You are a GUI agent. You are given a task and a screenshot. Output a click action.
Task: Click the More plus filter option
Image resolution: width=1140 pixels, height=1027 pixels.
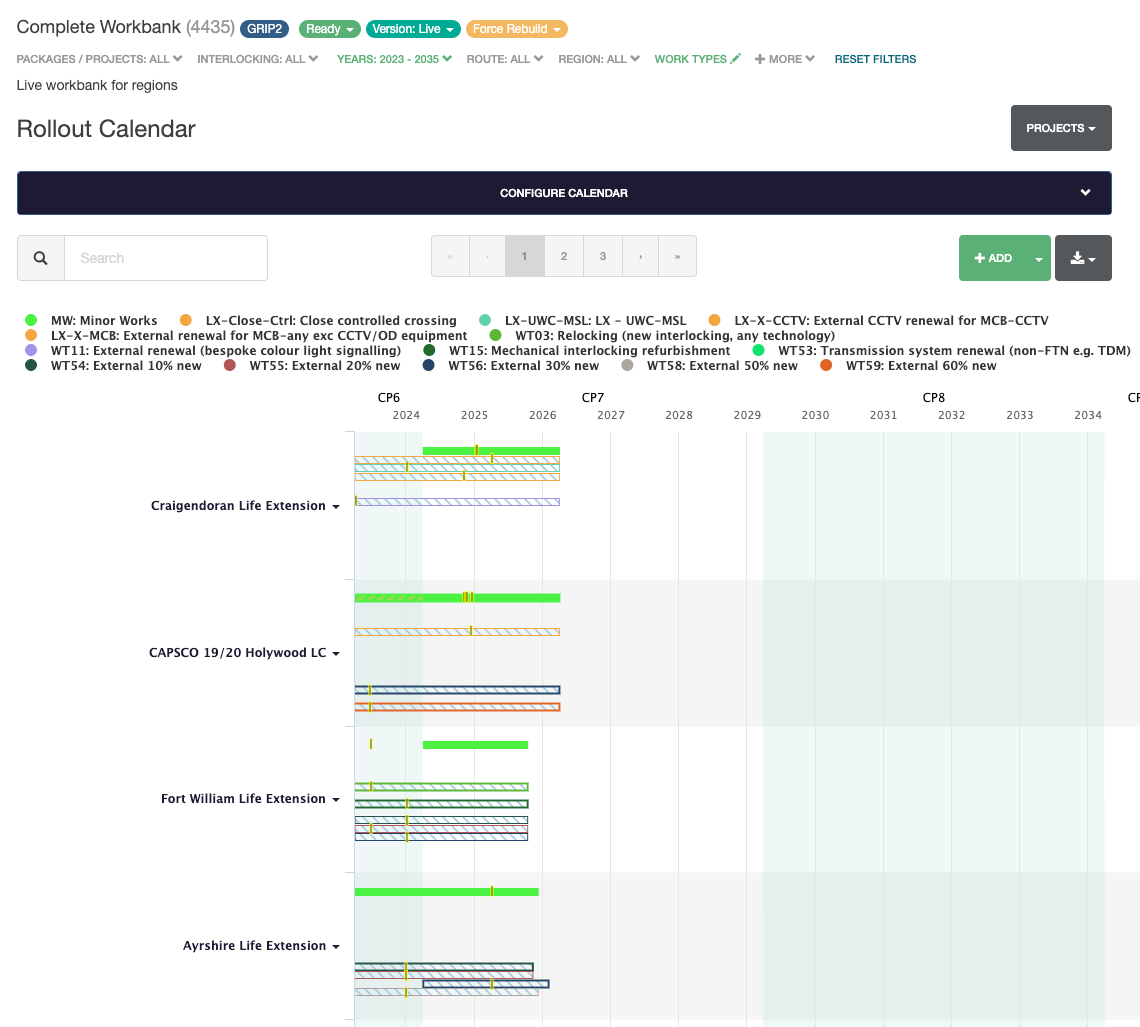(784, 59)
